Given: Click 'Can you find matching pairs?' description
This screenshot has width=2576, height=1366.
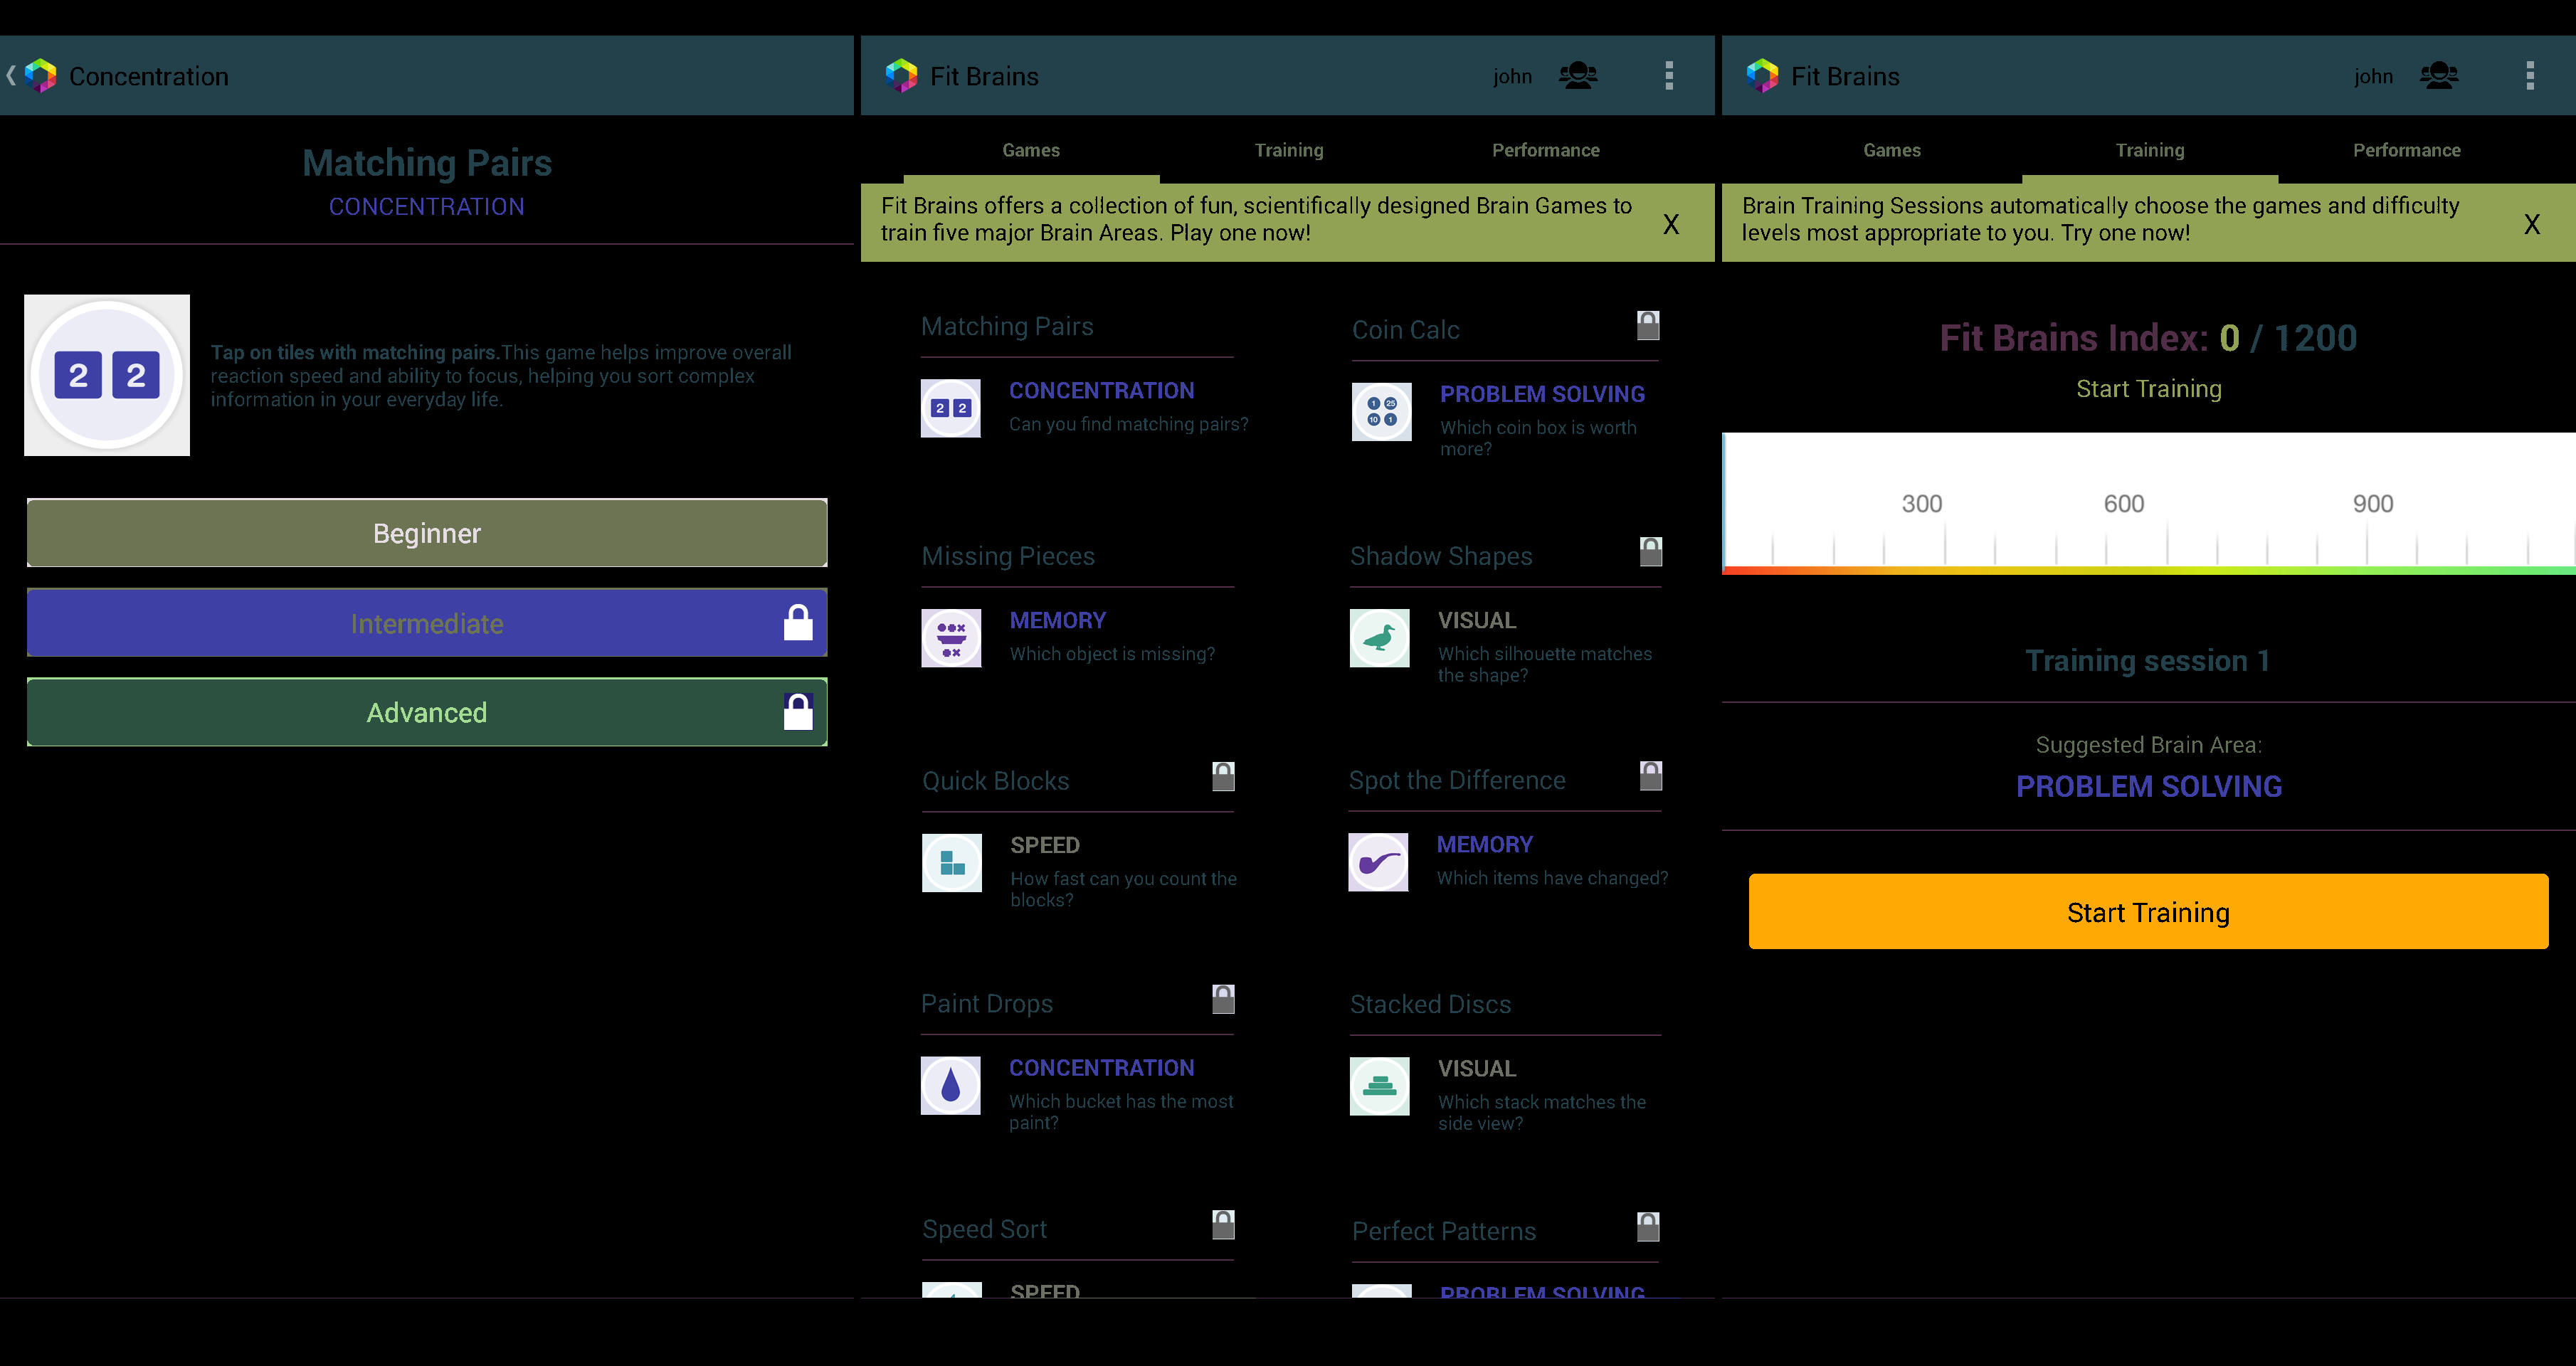Looking at the screenshot, I should [1129, 424].
